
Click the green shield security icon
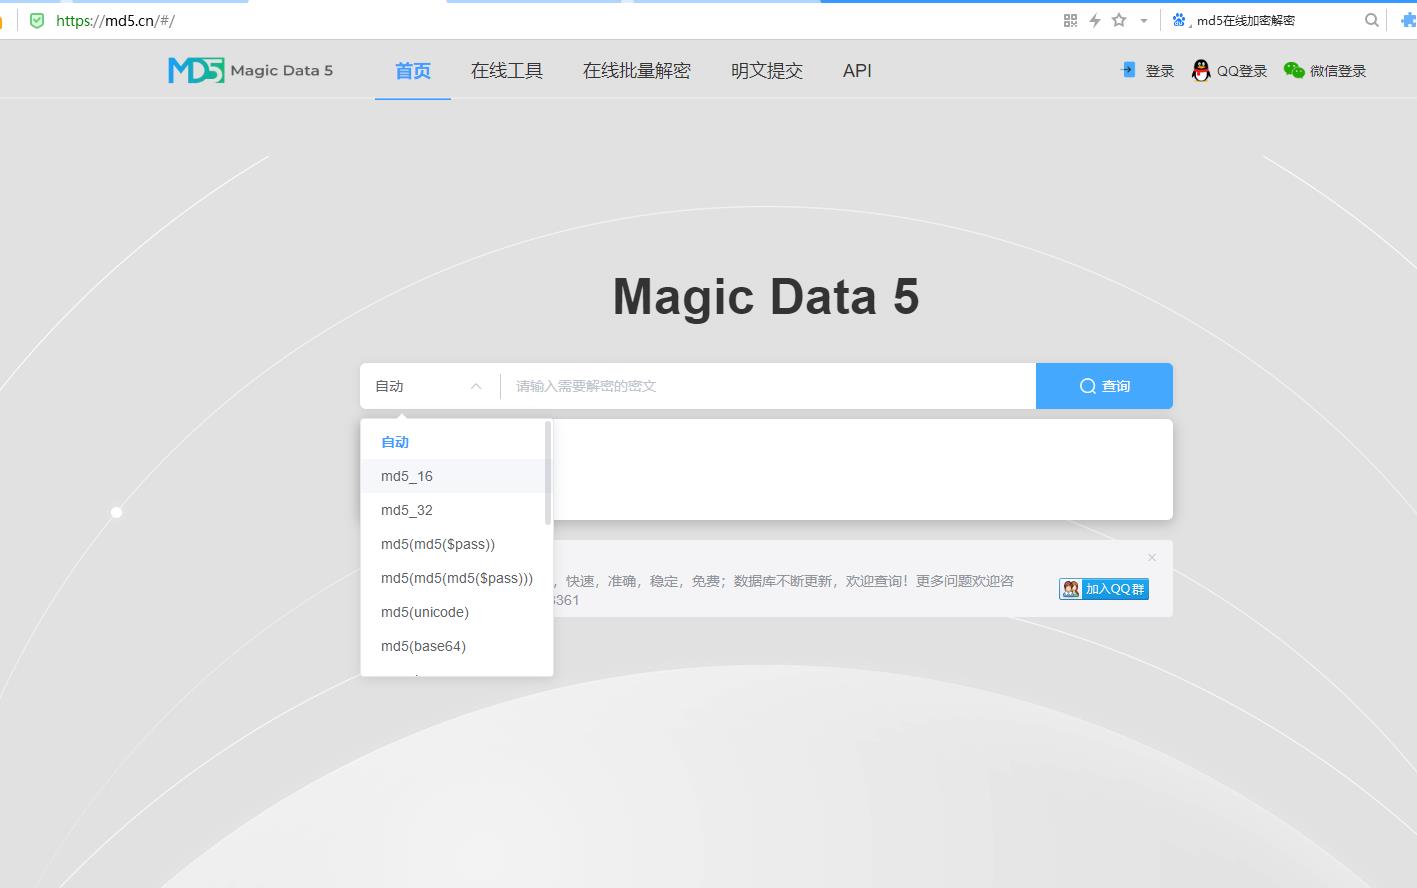[37, 20]
